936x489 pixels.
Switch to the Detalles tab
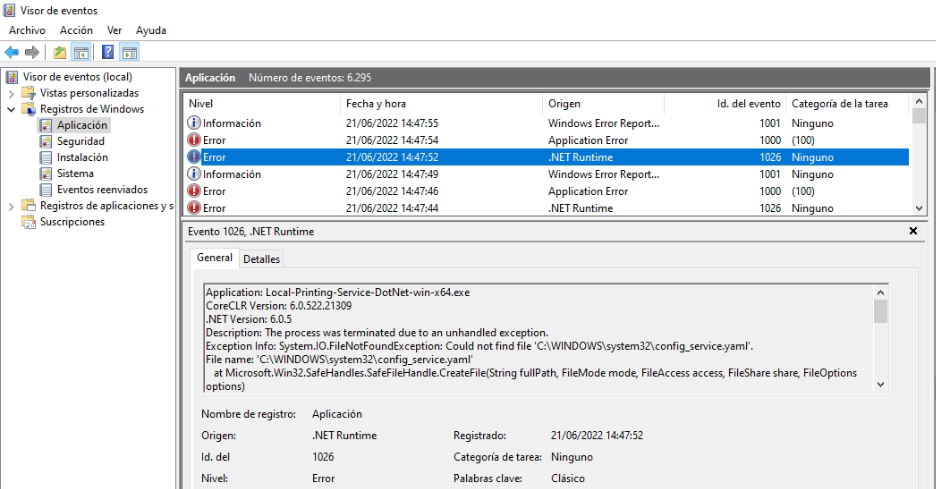[262, 259]
